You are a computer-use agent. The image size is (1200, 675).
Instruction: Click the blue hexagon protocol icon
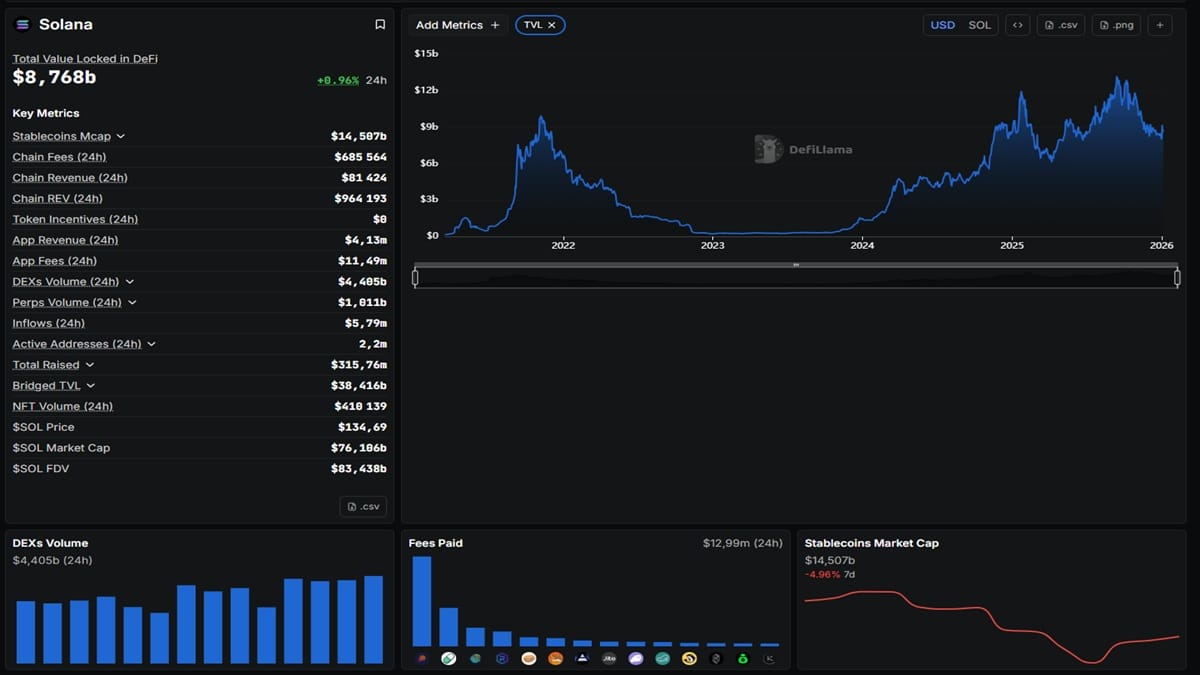click(x=502, y=658)
